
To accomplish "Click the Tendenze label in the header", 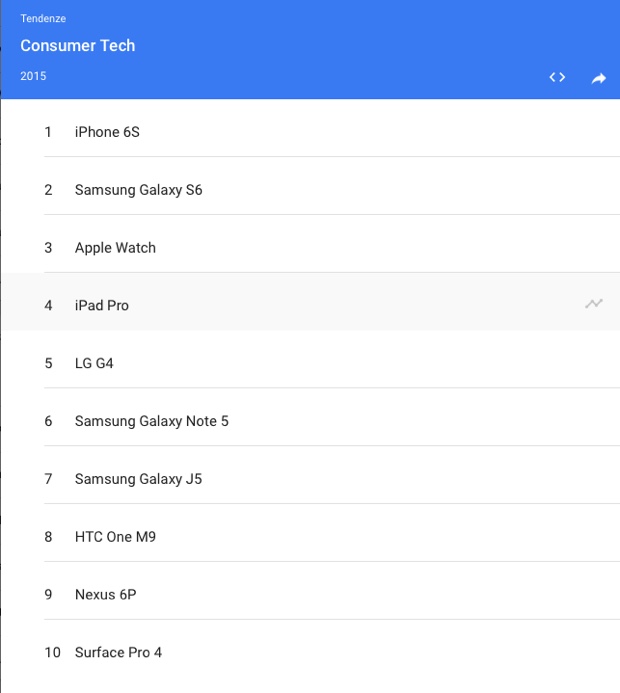I will pos(43,19).
